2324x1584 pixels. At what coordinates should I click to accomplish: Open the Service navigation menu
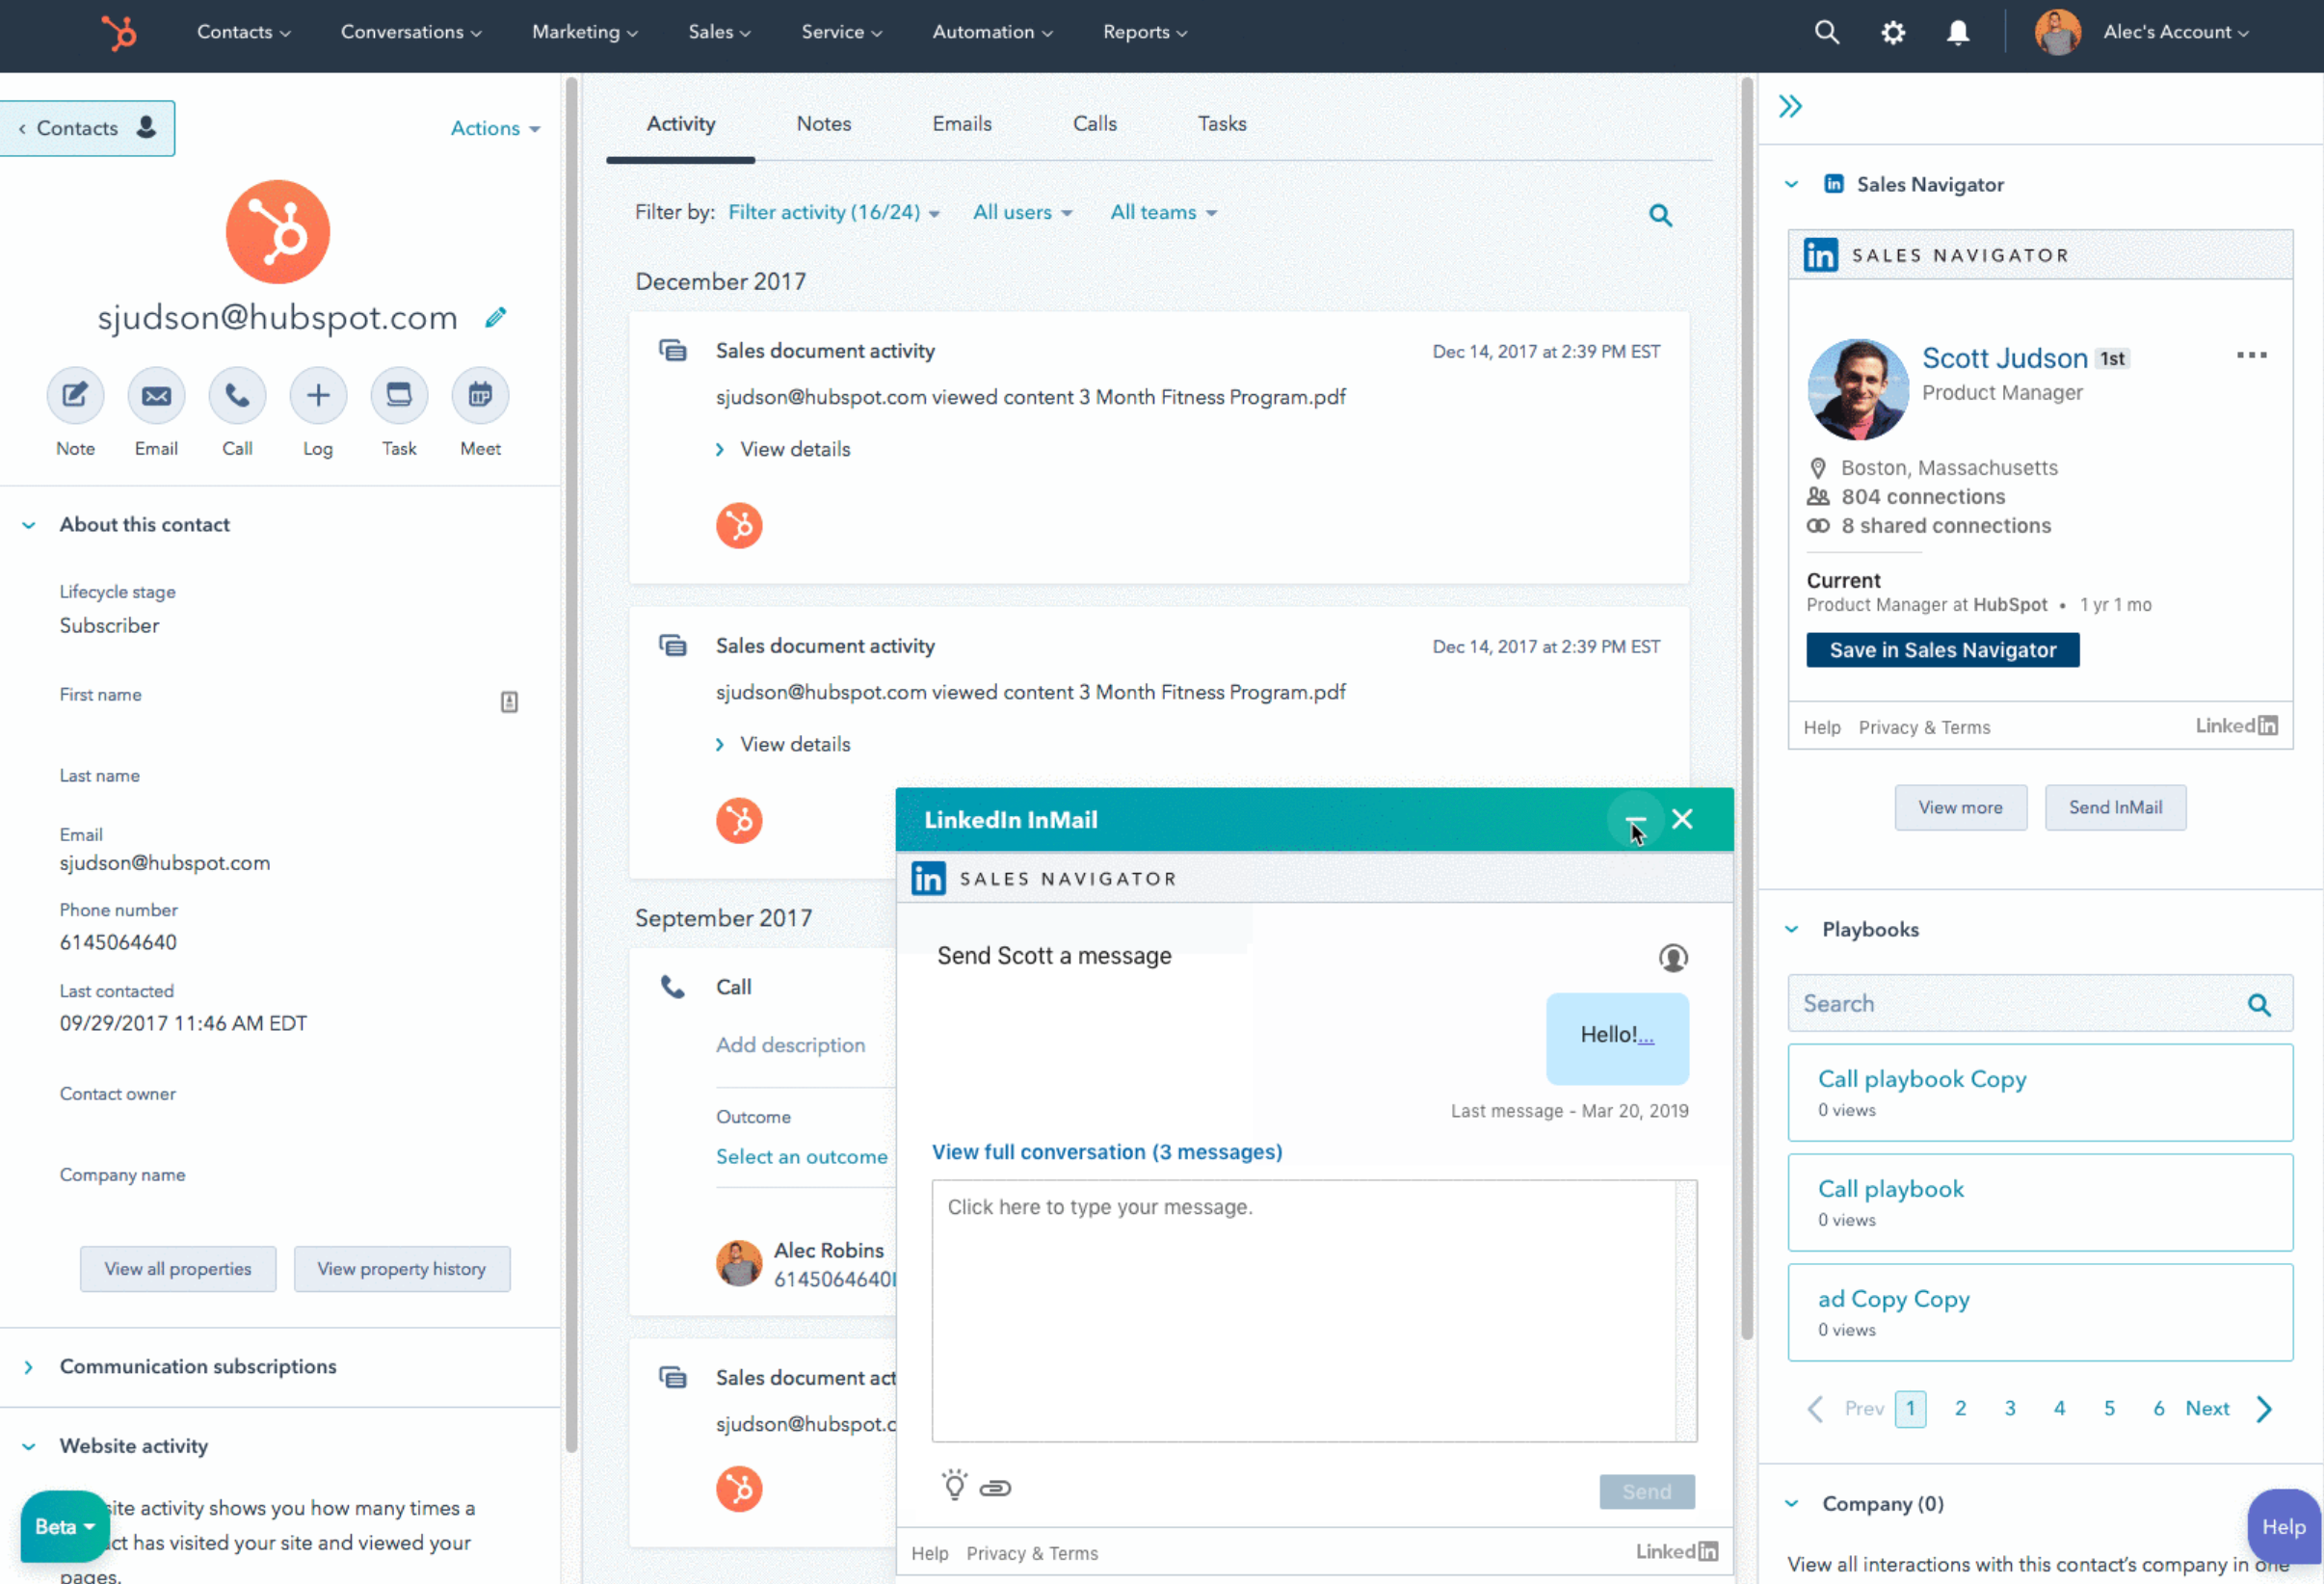pos(842,32)
